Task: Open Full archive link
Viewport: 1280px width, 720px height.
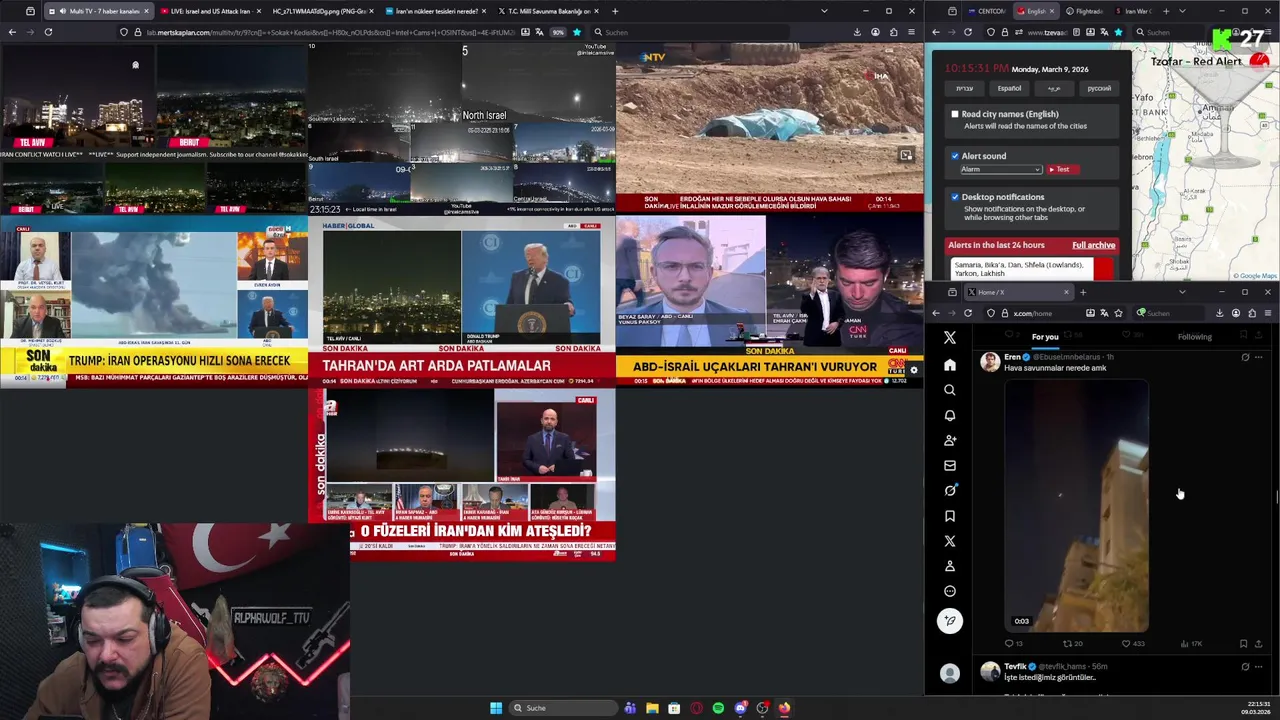Action: tap(1093, 245)
